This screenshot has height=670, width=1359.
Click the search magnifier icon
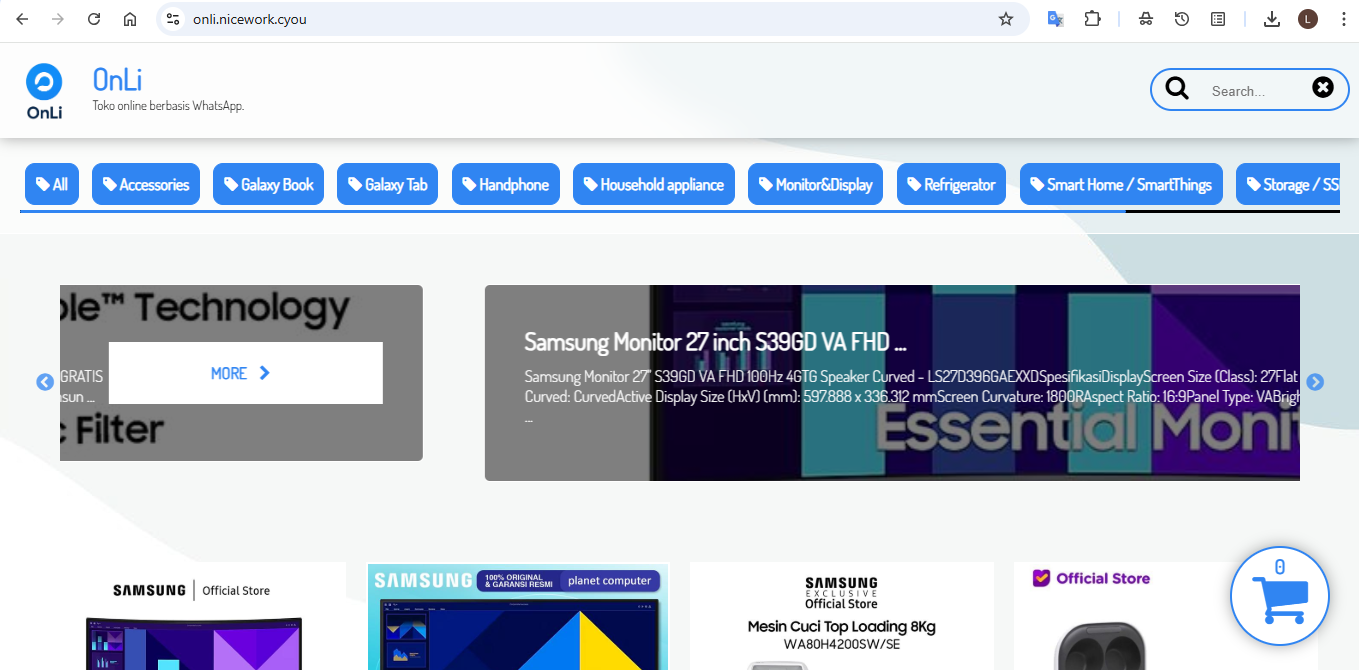(x=1177, y=89)
